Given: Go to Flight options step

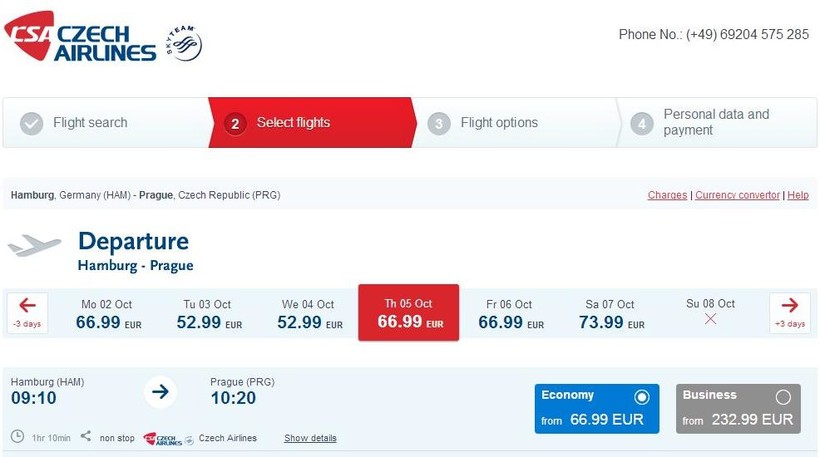Looking at the screenshot, I should pos(499,123).
